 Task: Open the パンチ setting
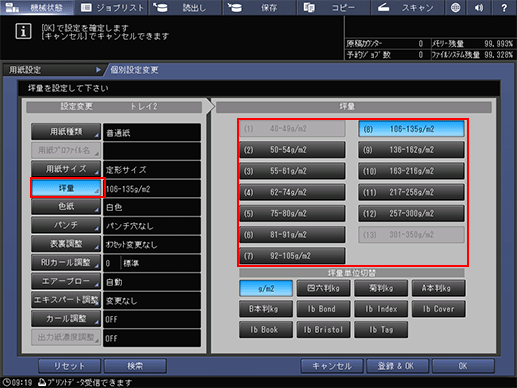pyautogui.click(x=66, y=226)
